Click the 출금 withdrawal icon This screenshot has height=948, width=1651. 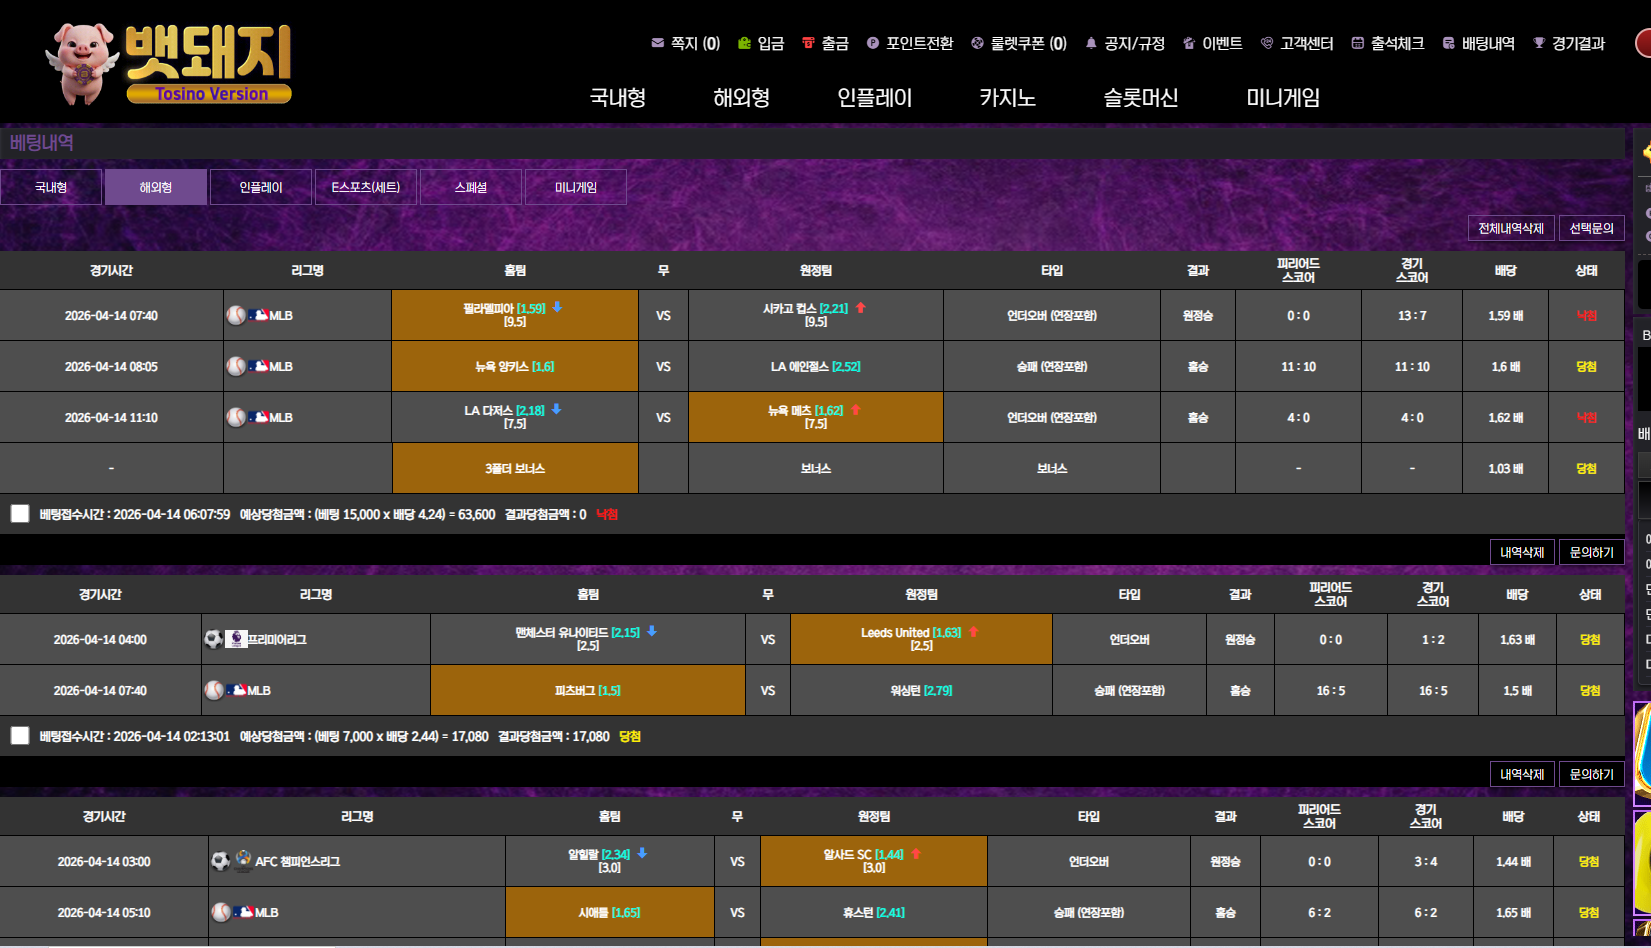[x=808, y=43]
